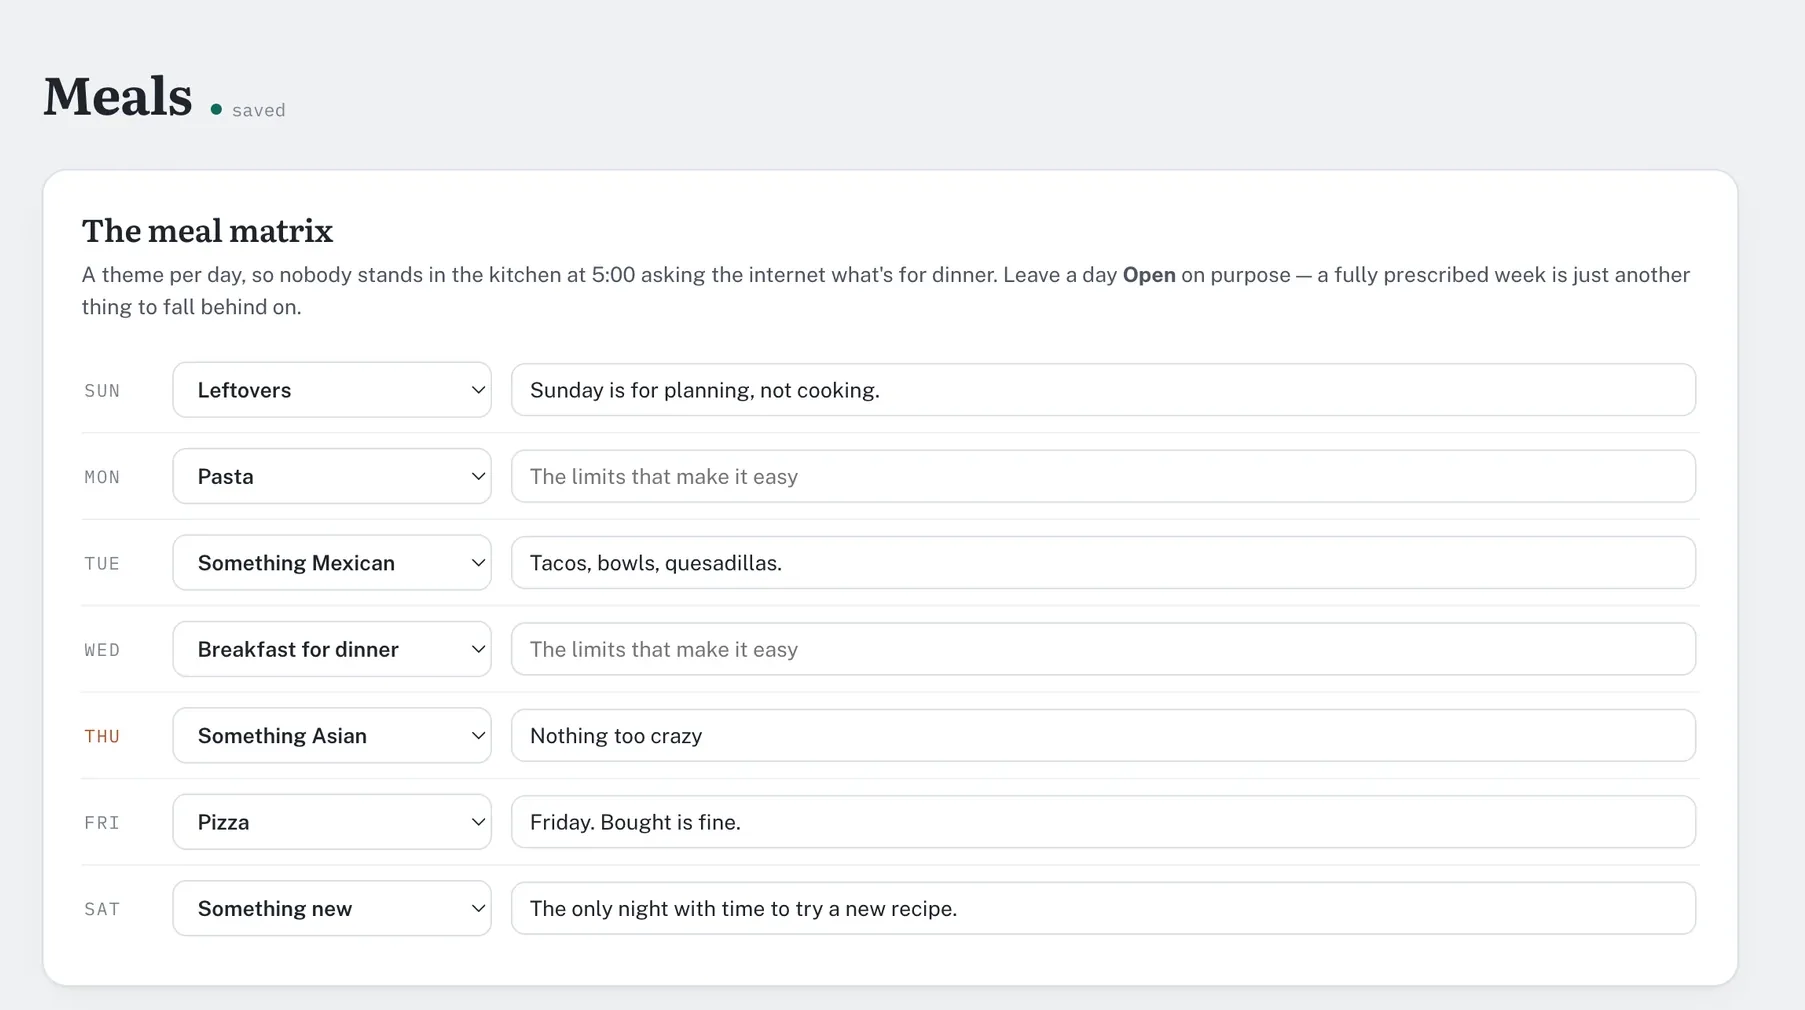Open the Wednesday dropdown showing Breakfast for dinner

point(332,649)
